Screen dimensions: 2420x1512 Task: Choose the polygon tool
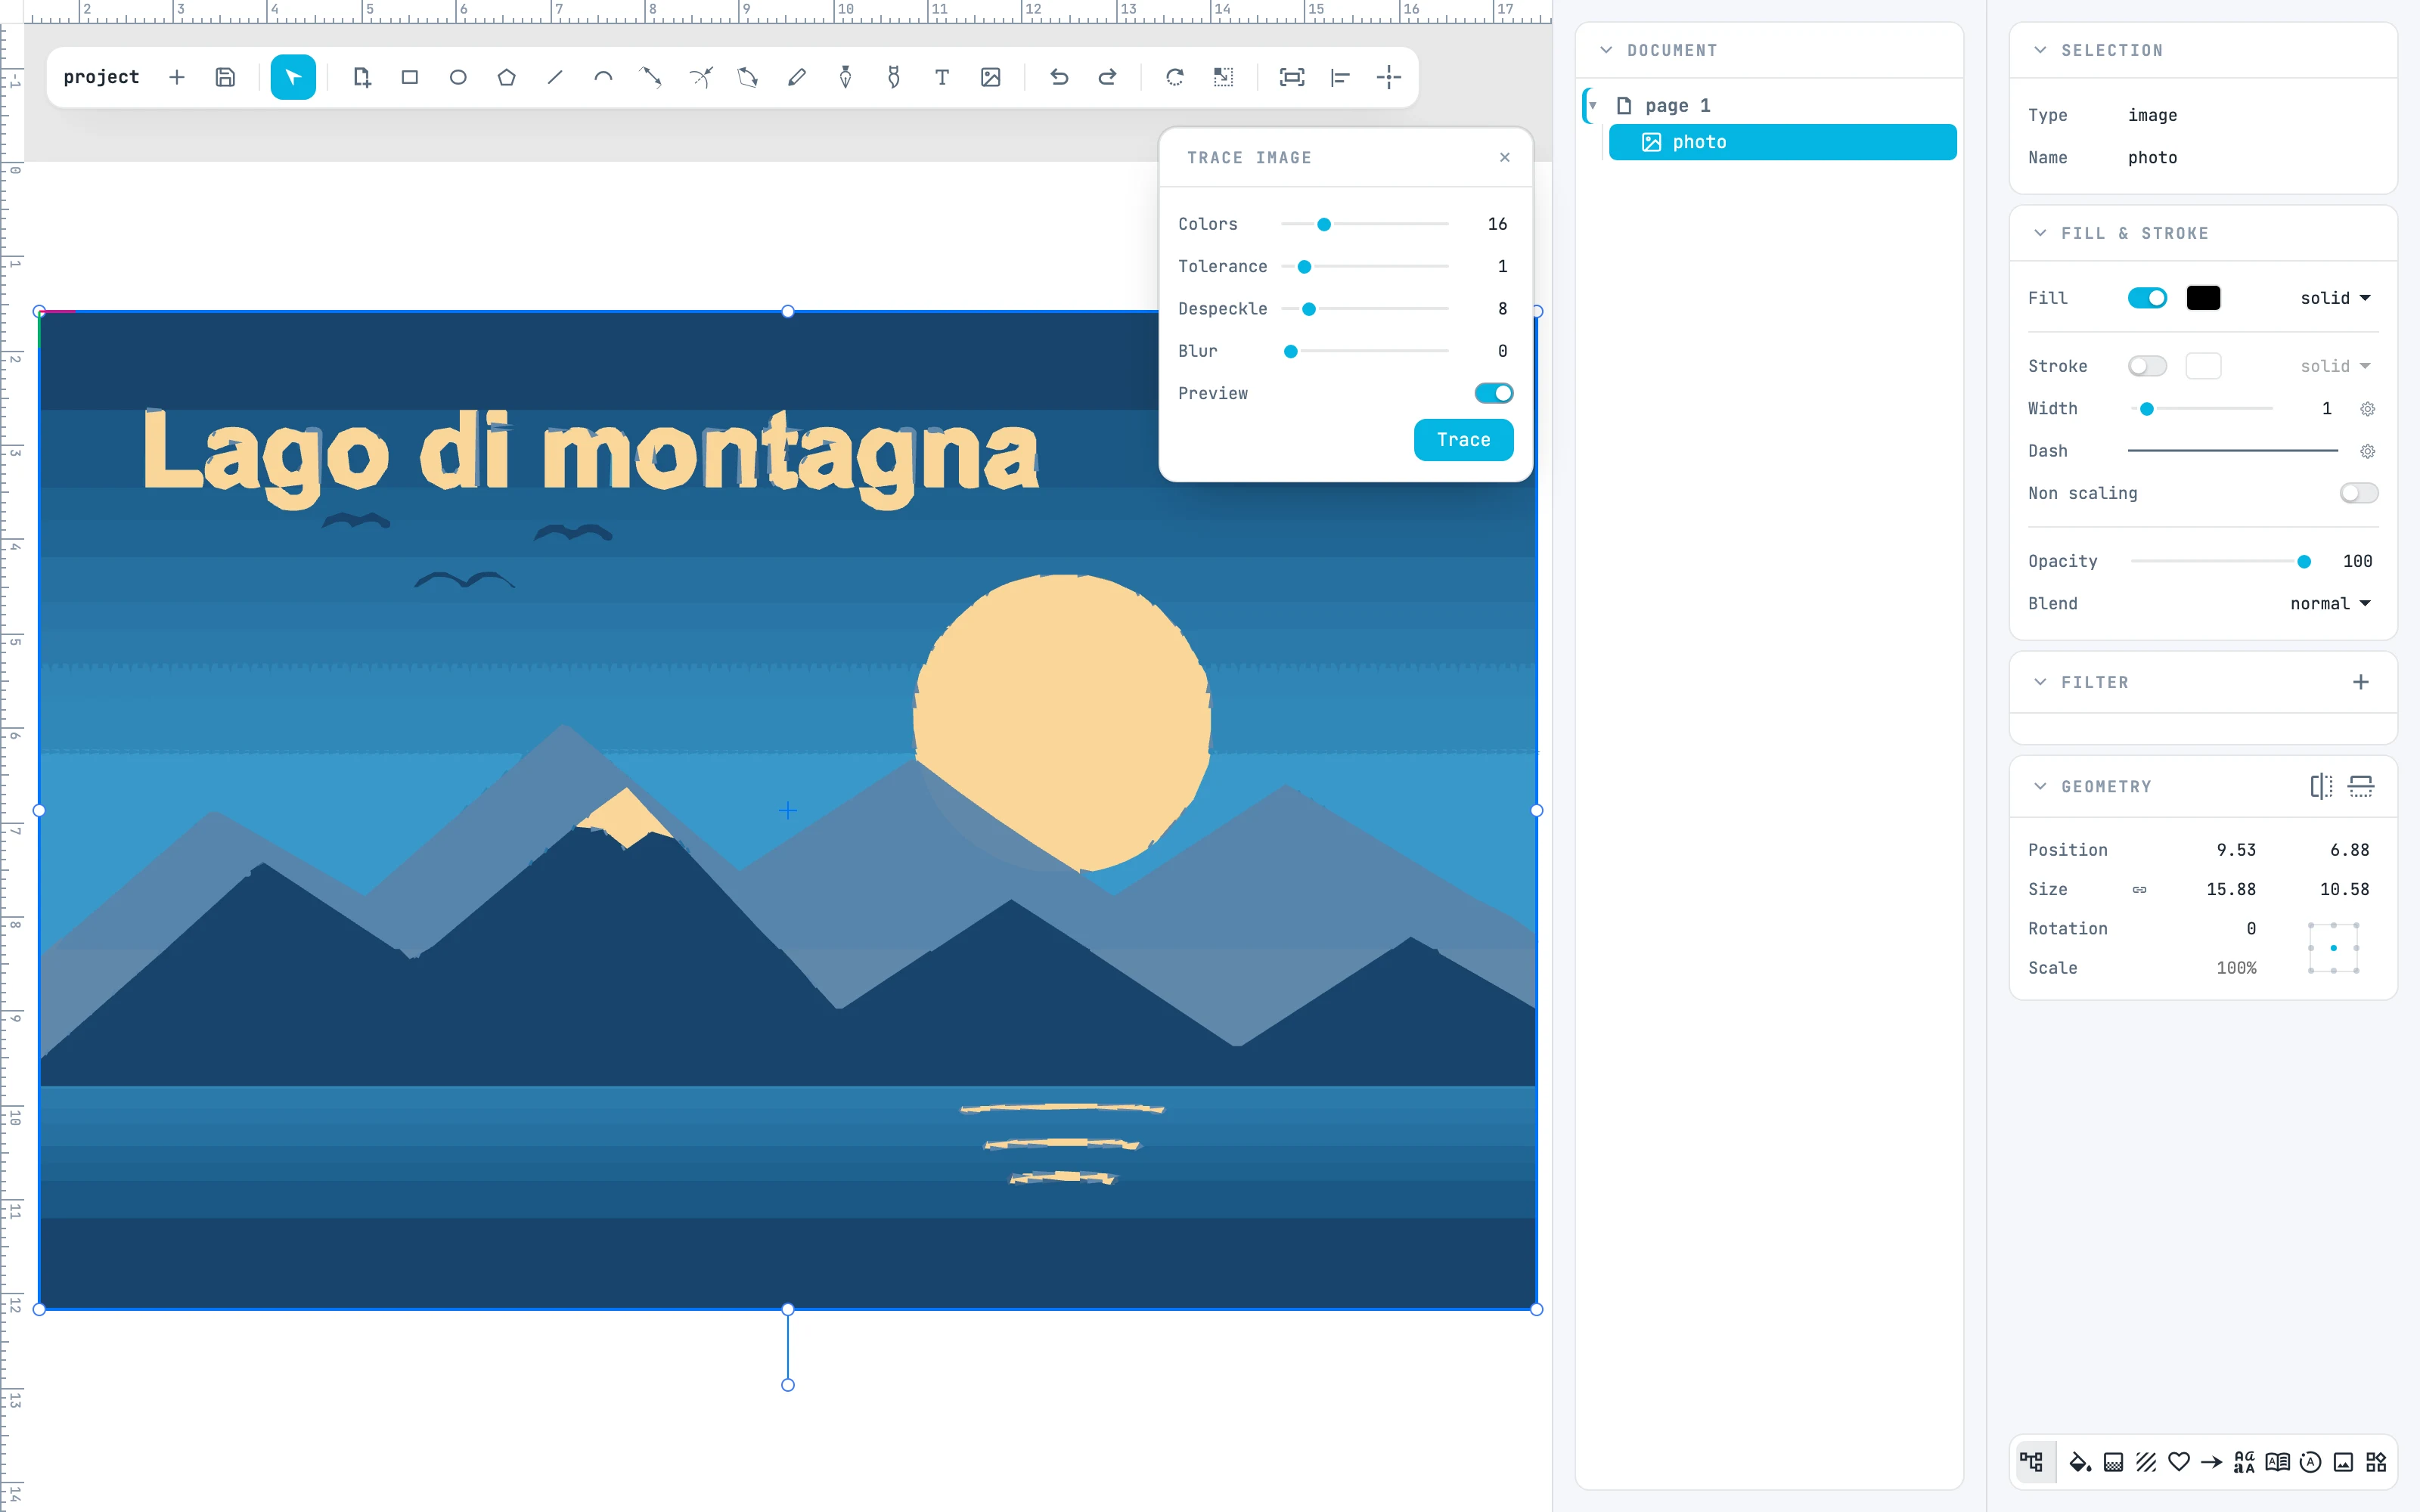[506, 77]
